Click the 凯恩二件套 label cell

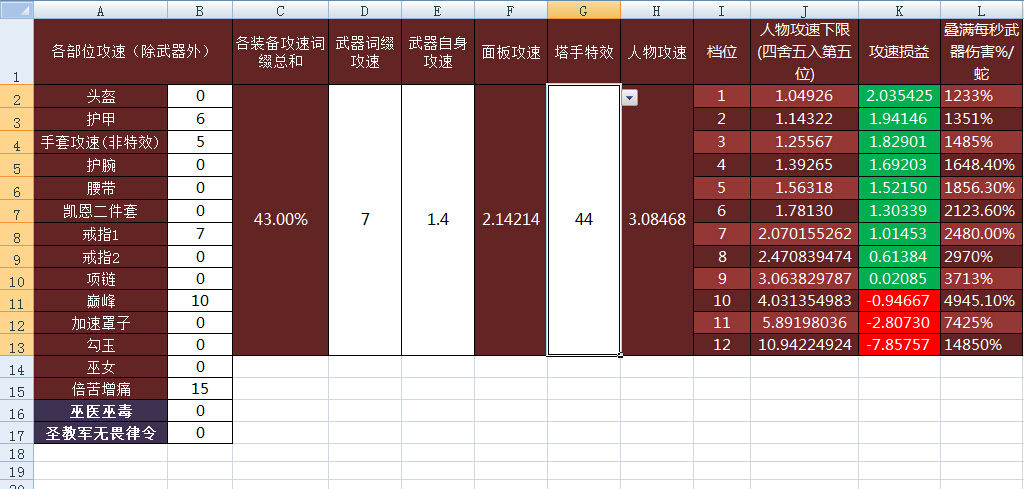point(101,211)
